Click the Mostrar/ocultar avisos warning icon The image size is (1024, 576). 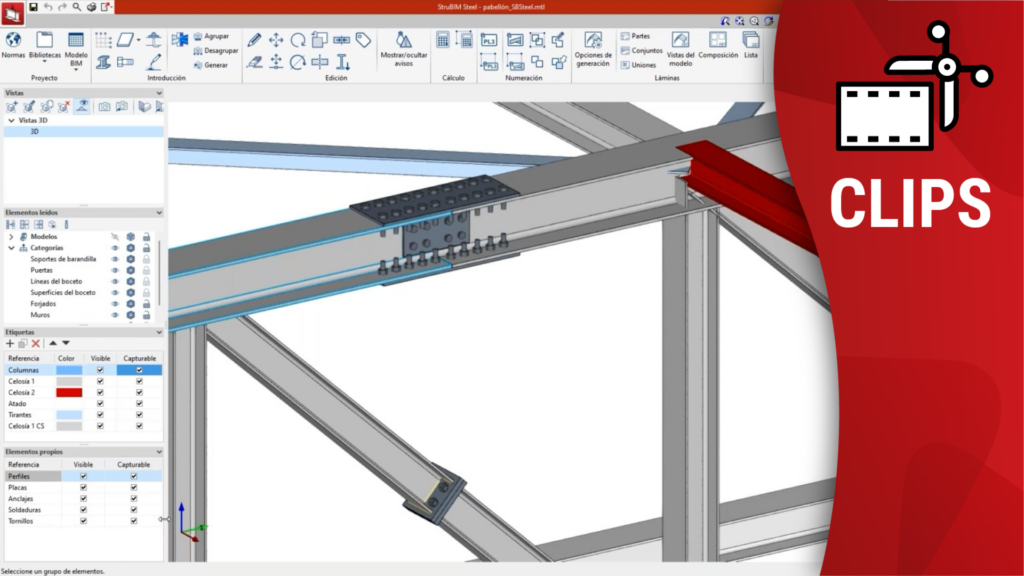pos(403,40)
